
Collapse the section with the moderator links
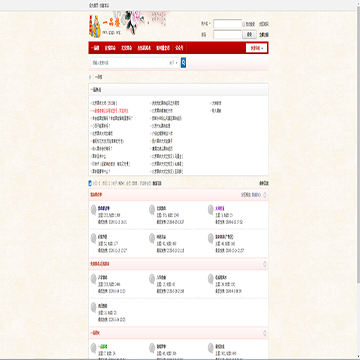(265, 195)
